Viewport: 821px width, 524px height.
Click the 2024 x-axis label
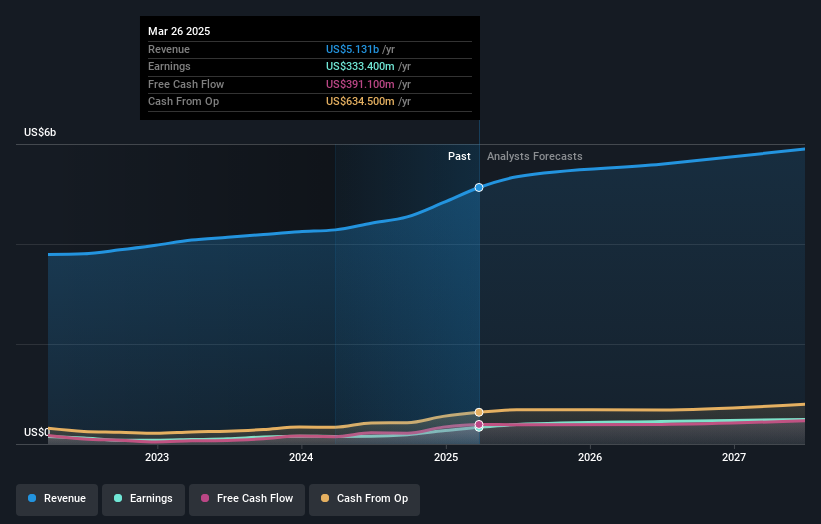tap(301, 458)
